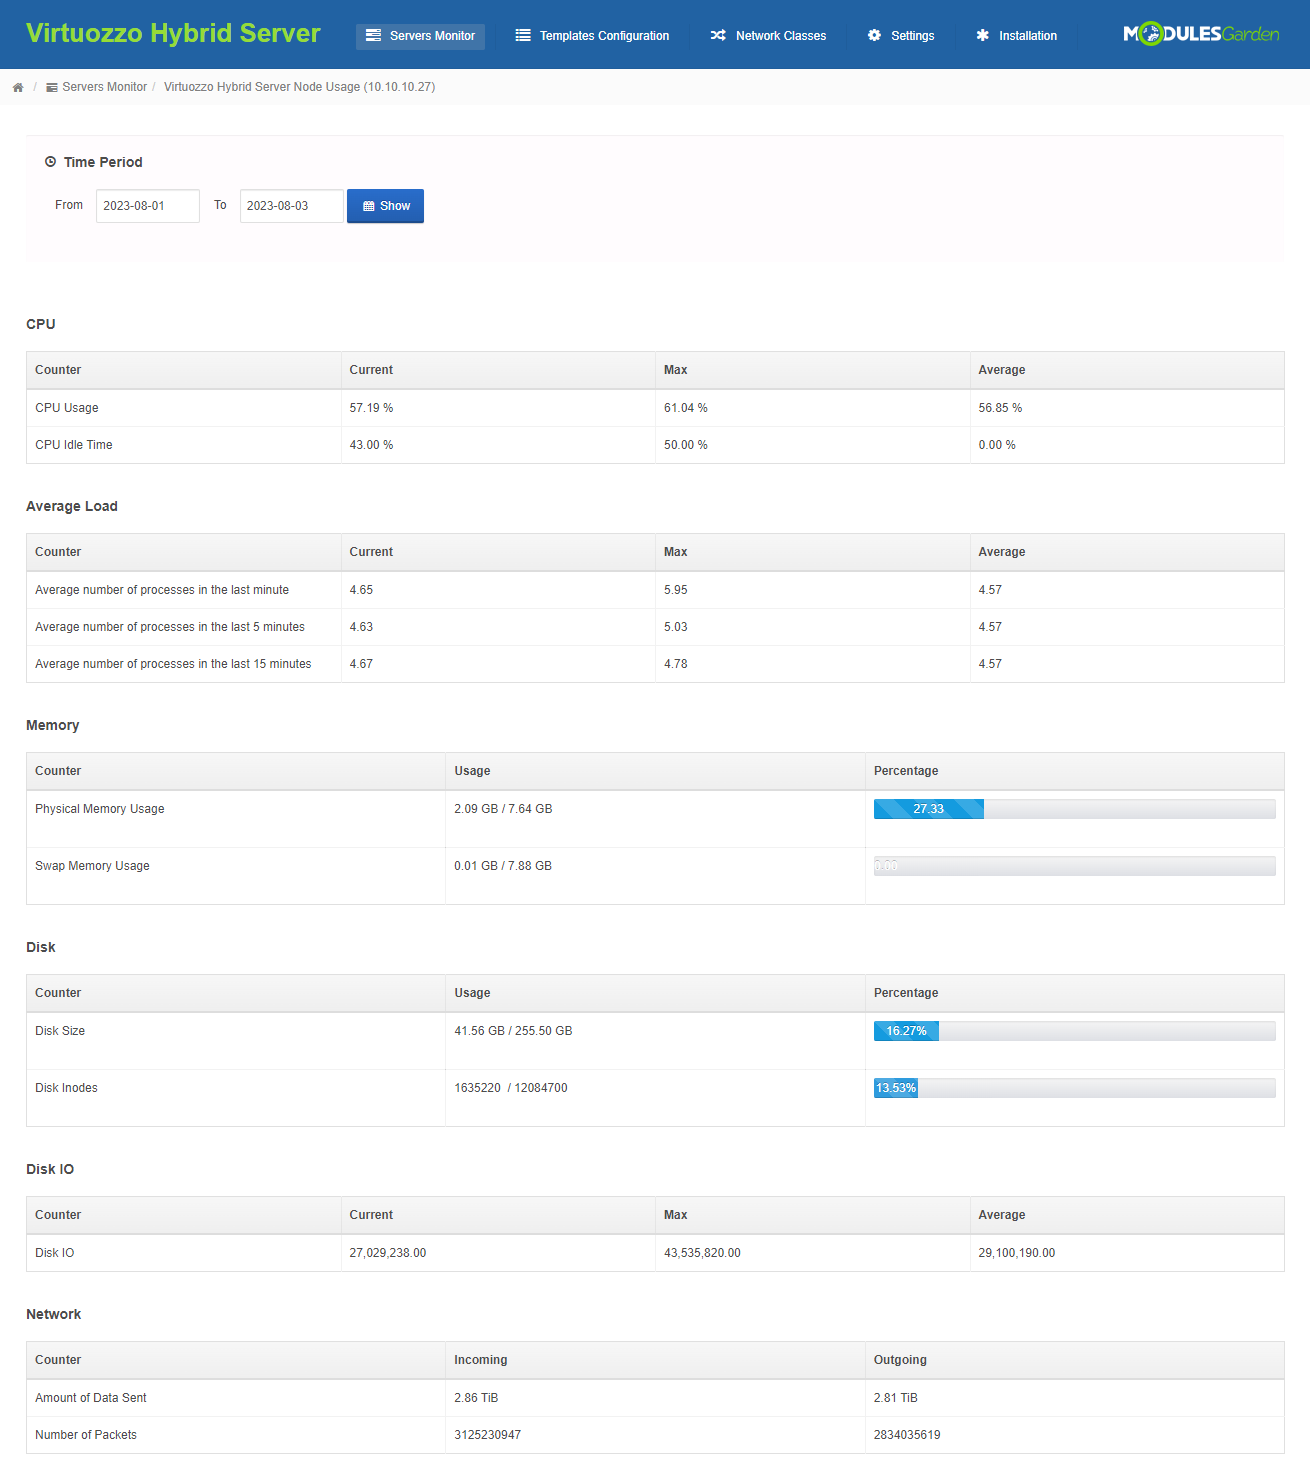Viewport: 1310px width, 1481px height.
Task: Select the To date field
Action: tap(290, 206)
